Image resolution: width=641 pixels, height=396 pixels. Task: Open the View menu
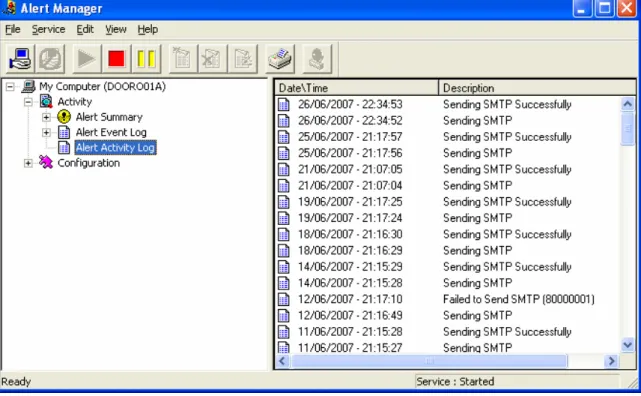(116, 29)
